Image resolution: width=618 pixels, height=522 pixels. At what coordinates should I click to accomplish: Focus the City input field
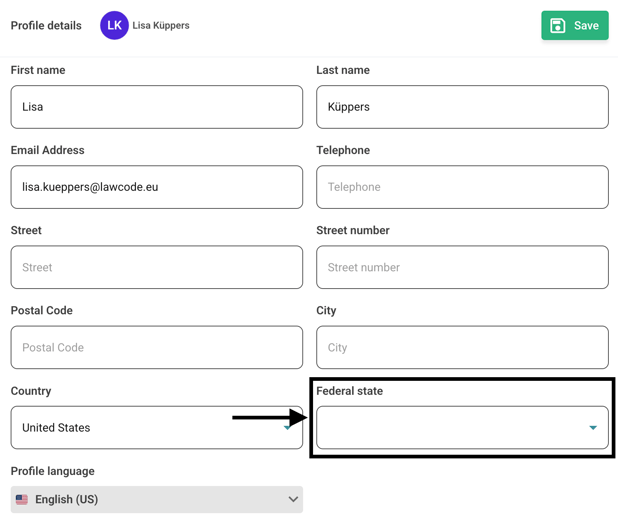(462, 348)
